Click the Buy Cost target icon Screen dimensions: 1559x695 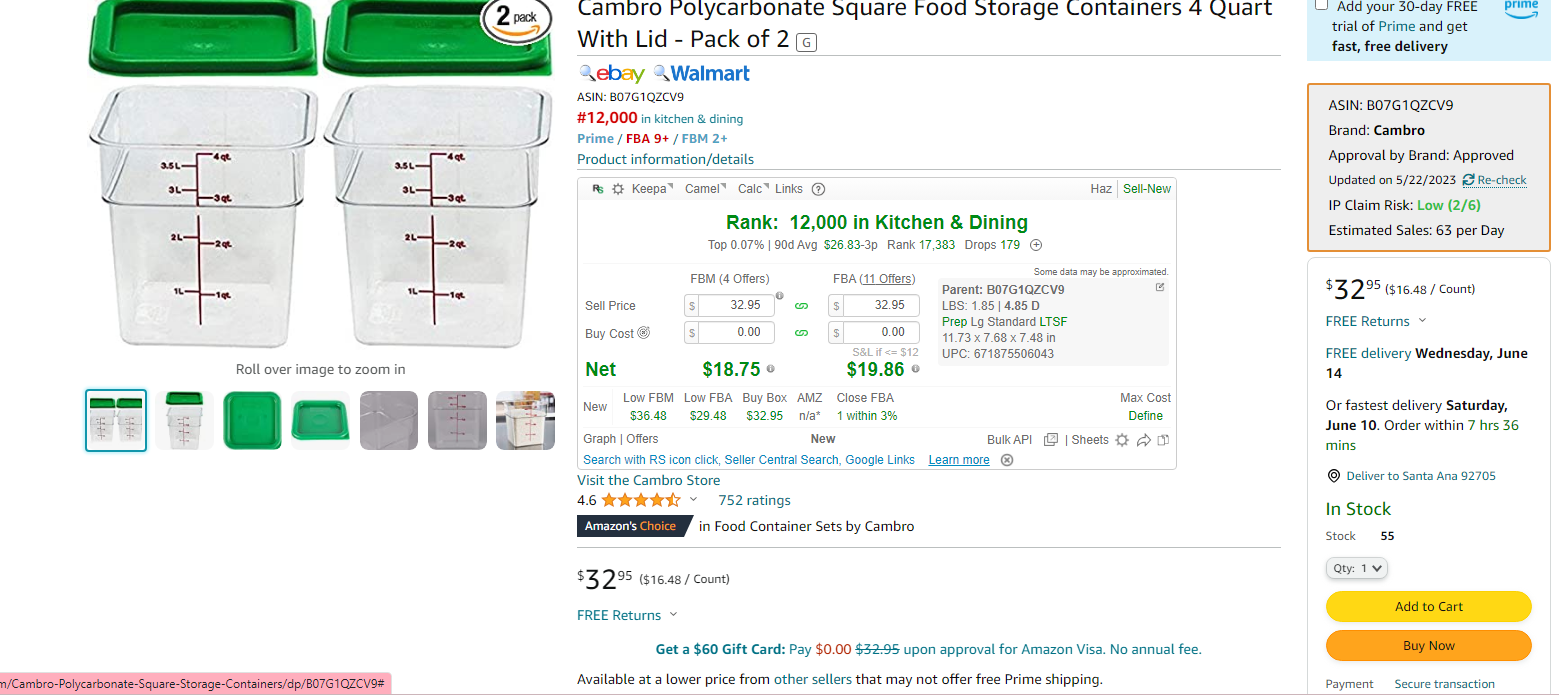pyautogui.click(x=644, y=333)
